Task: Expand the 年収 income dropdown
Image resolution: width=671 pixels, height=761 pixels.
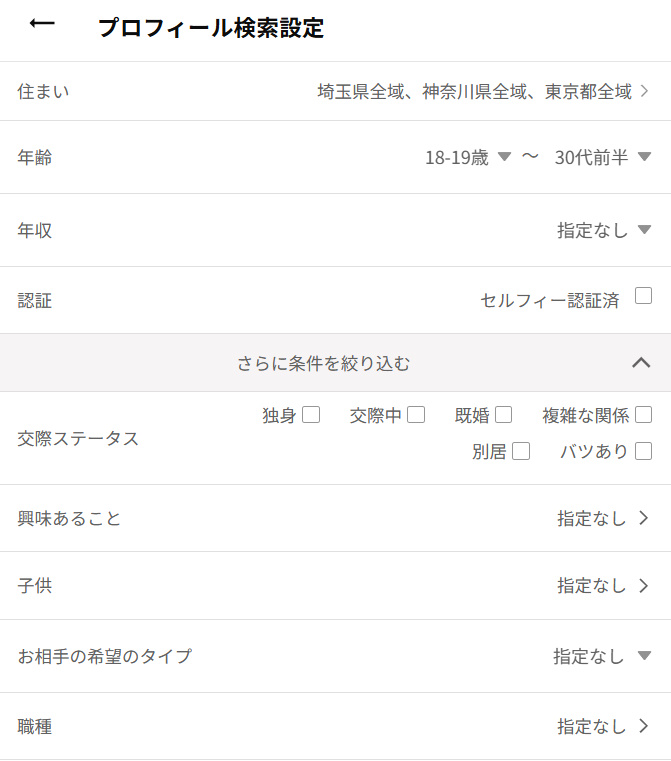Action: [604, 230]
